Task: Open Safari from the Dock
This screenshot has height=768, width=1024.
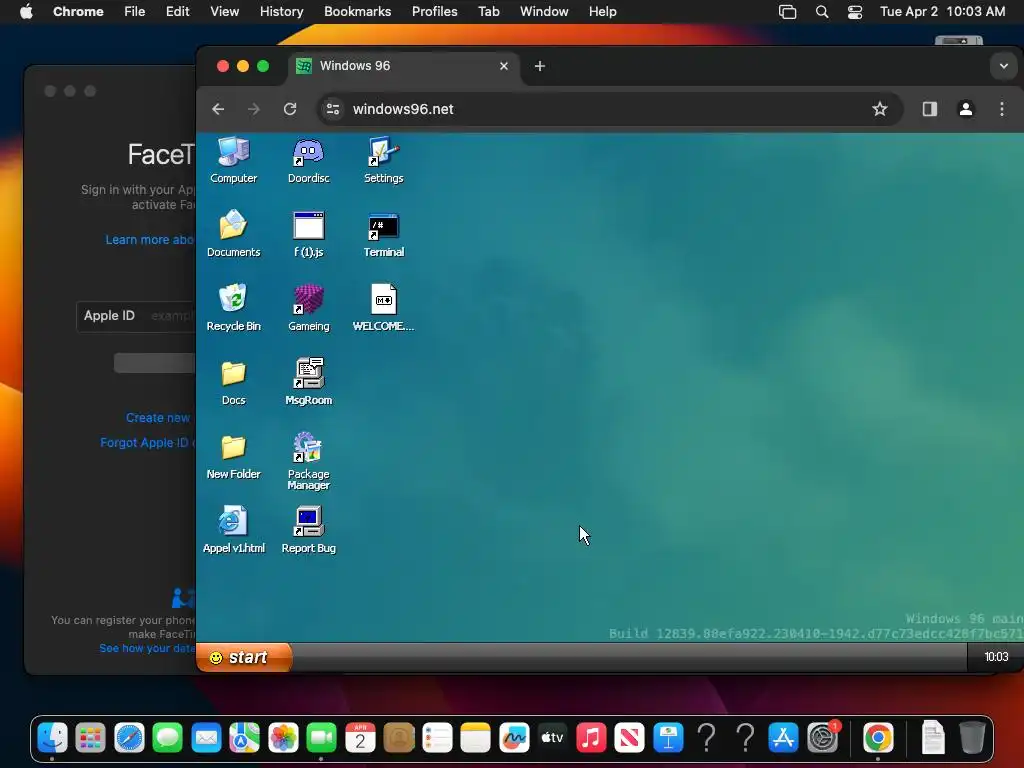Action: click(x=129, y=738)
